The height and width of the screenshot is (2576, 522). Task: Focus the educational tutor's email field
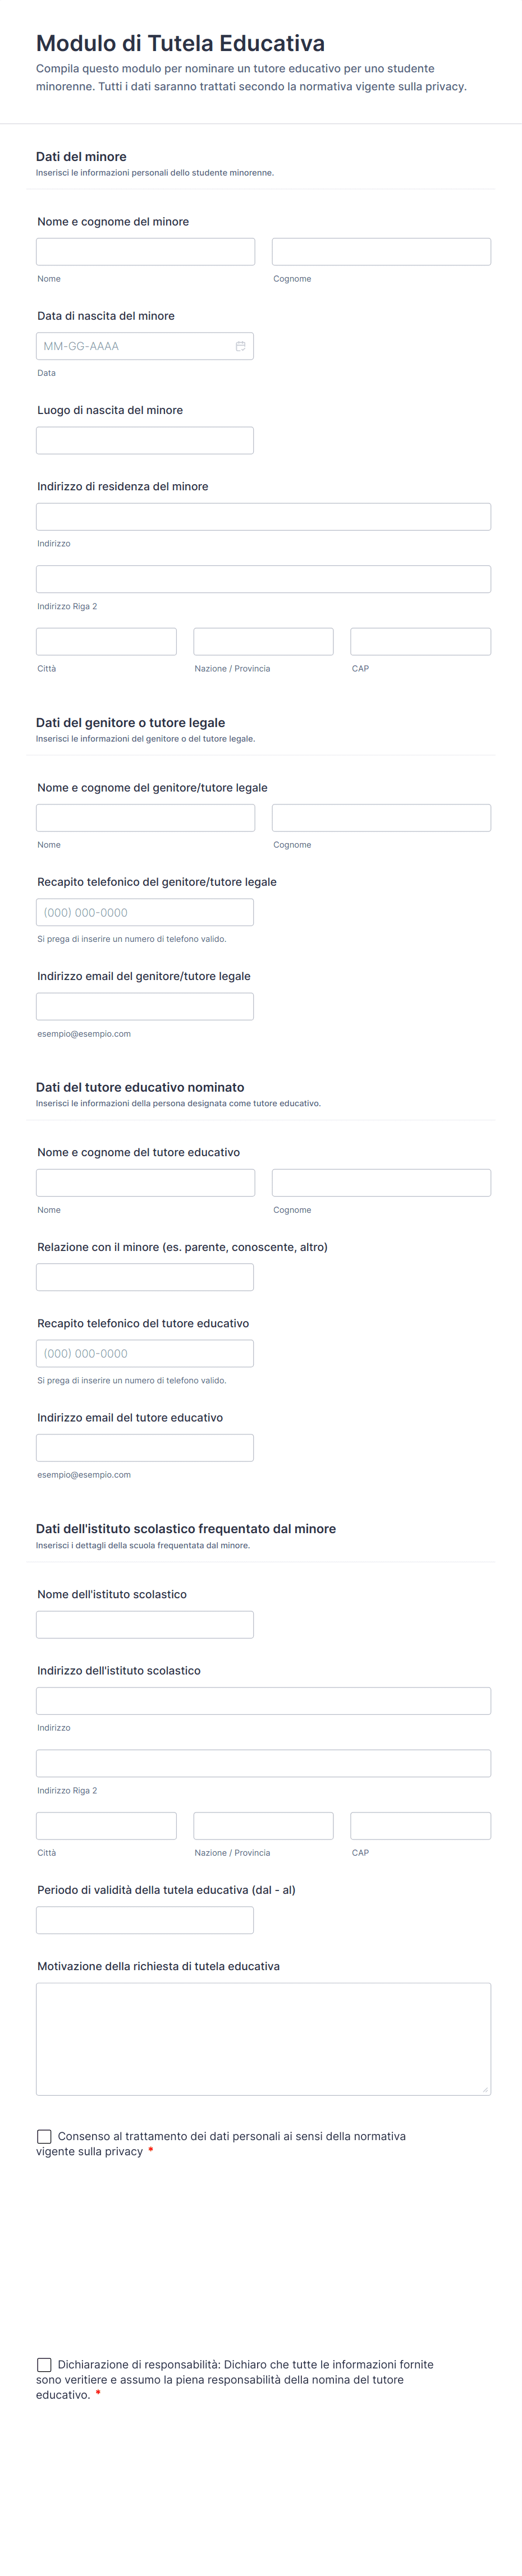coord(145,1448)
